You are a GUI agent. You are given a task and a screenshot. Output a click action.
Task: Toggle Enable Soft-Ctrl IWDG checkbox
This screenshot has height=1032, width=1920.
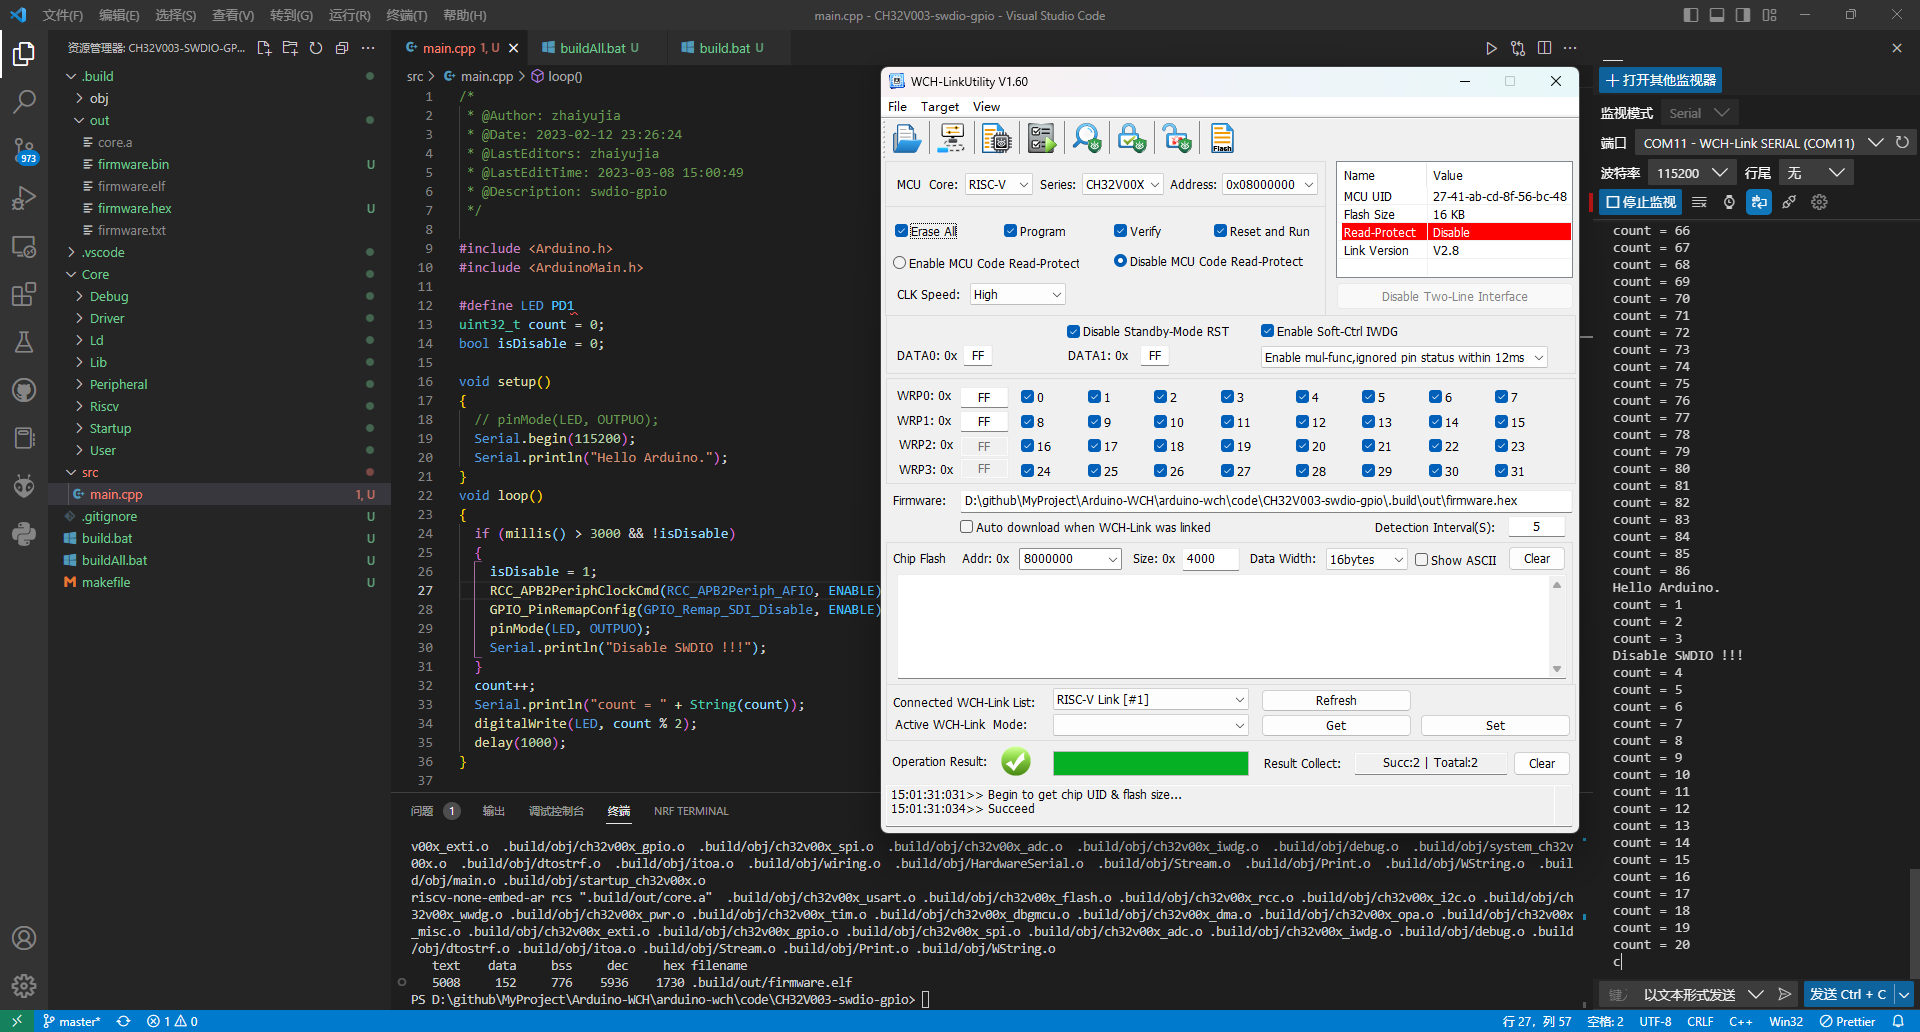point(1267,331)
